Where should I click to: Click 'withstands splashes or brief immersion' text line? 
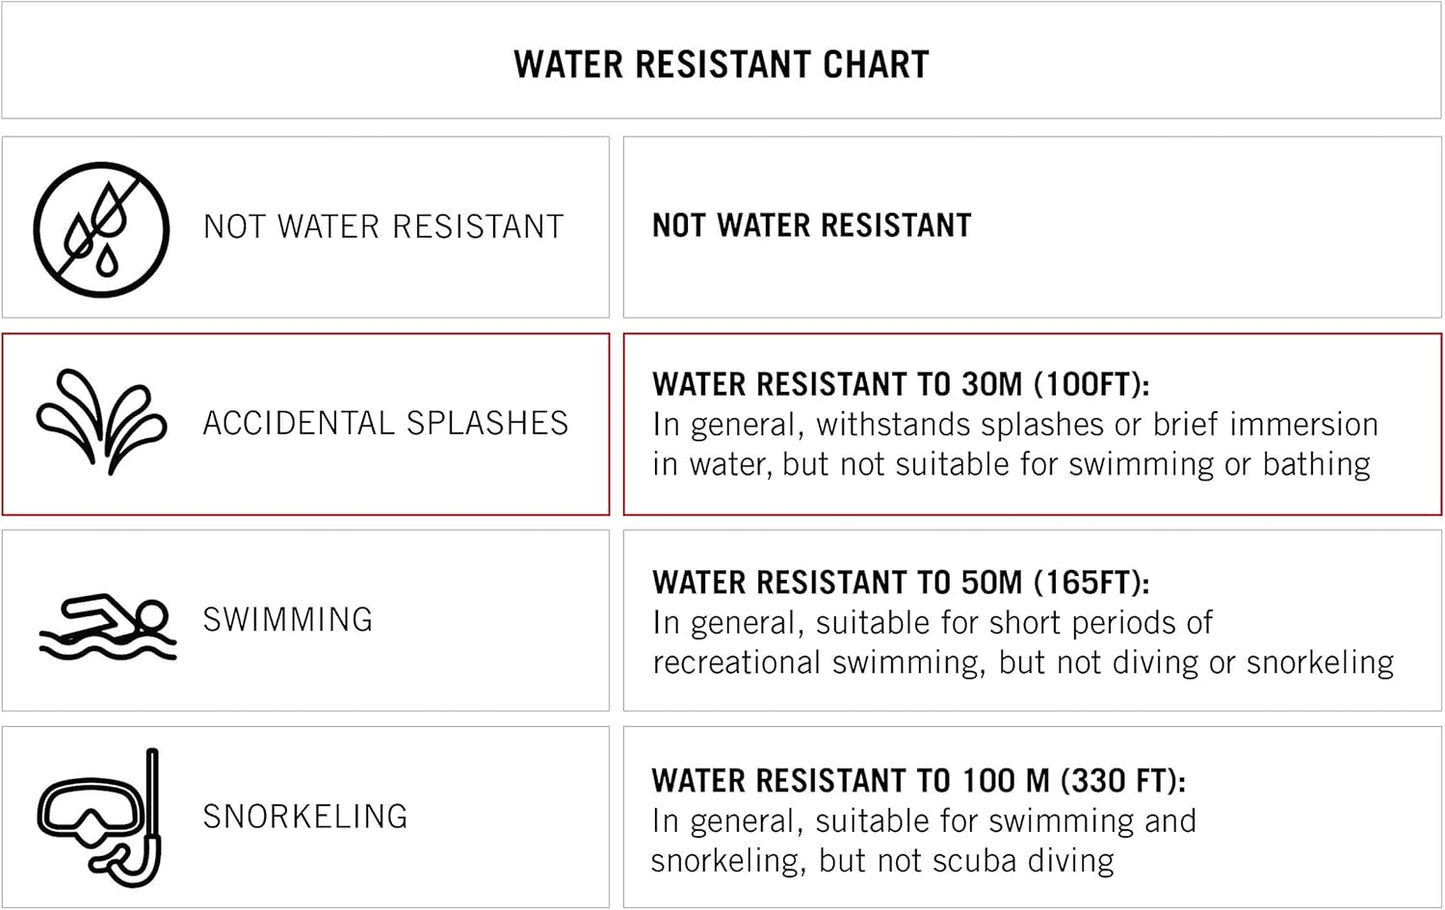click(1015, 425)
